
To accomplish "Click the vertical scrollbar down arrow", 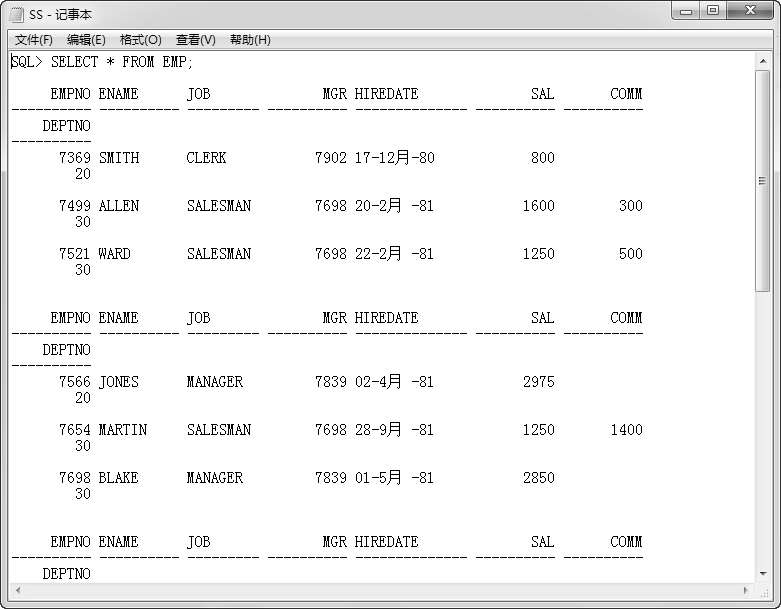I will point(762,573).
